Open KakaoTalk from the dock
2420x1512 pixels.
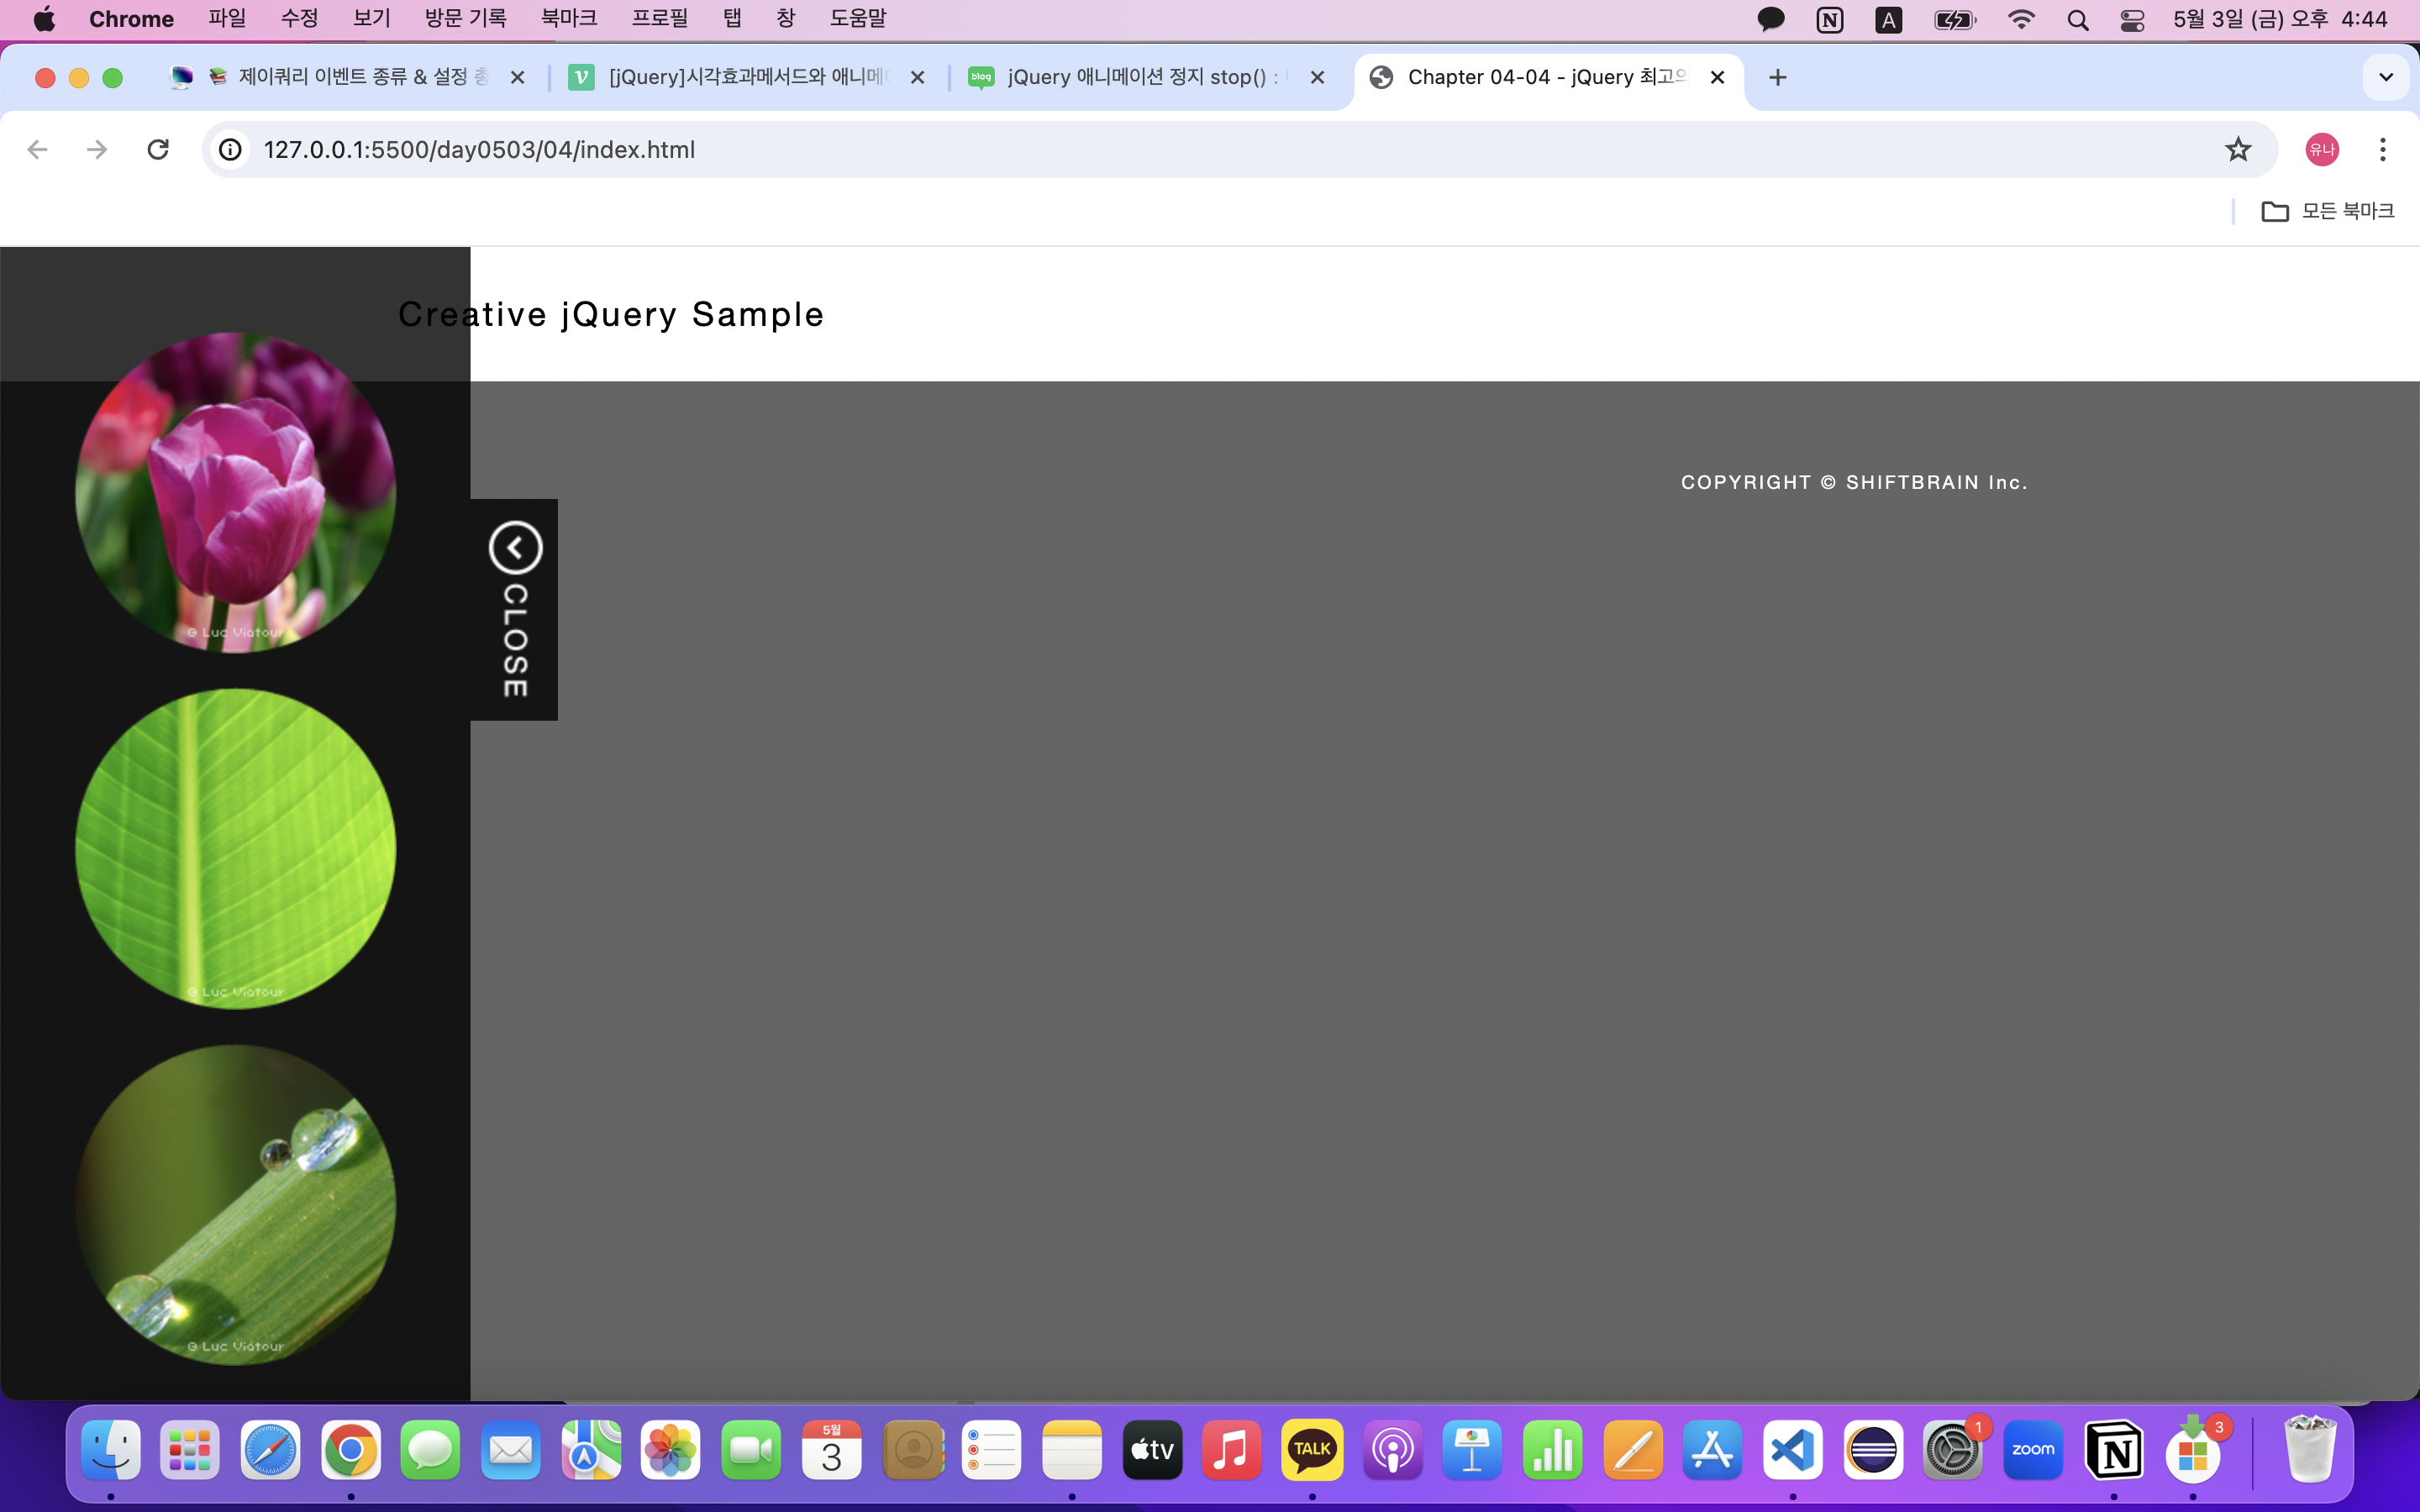(x=1312, y=1450)
